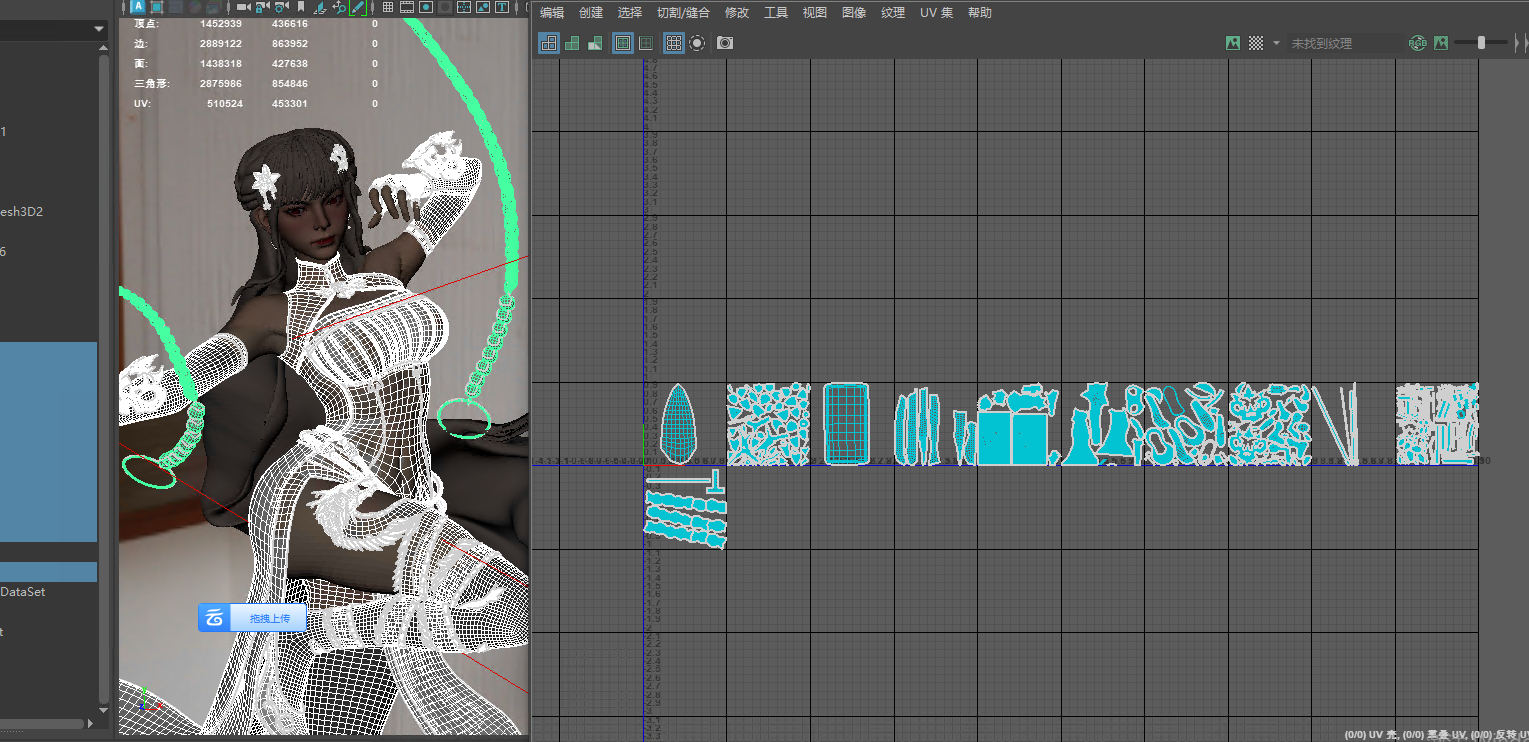Click the 拖拽上传 upload button
The height and width of the screenshot is (742, 1529).
(270, 619)
